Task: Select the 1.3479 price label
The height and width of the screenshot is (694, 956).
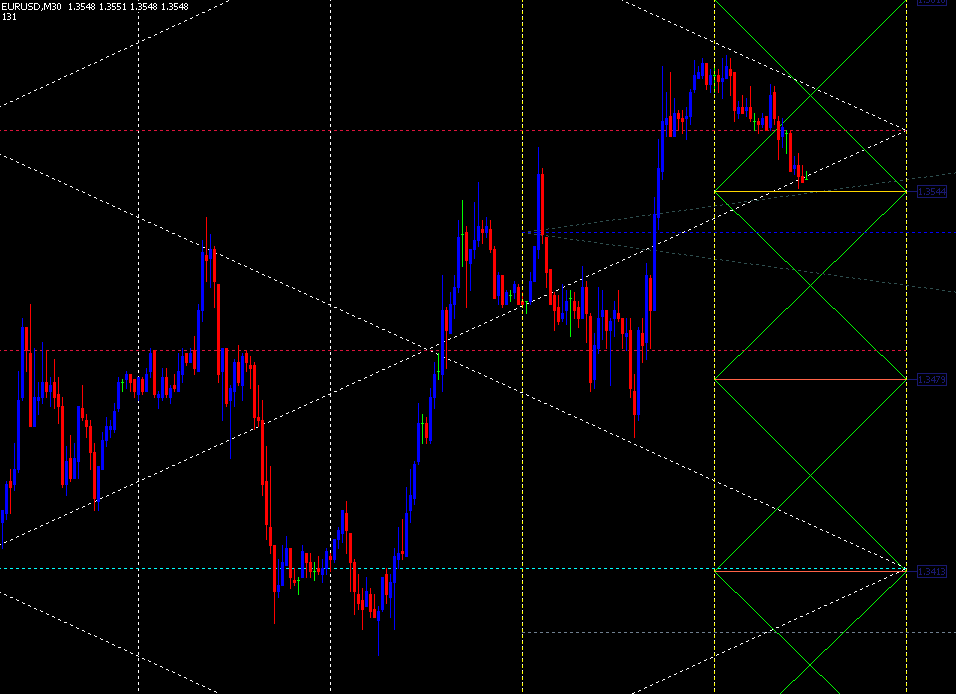Action: (932, 379)
